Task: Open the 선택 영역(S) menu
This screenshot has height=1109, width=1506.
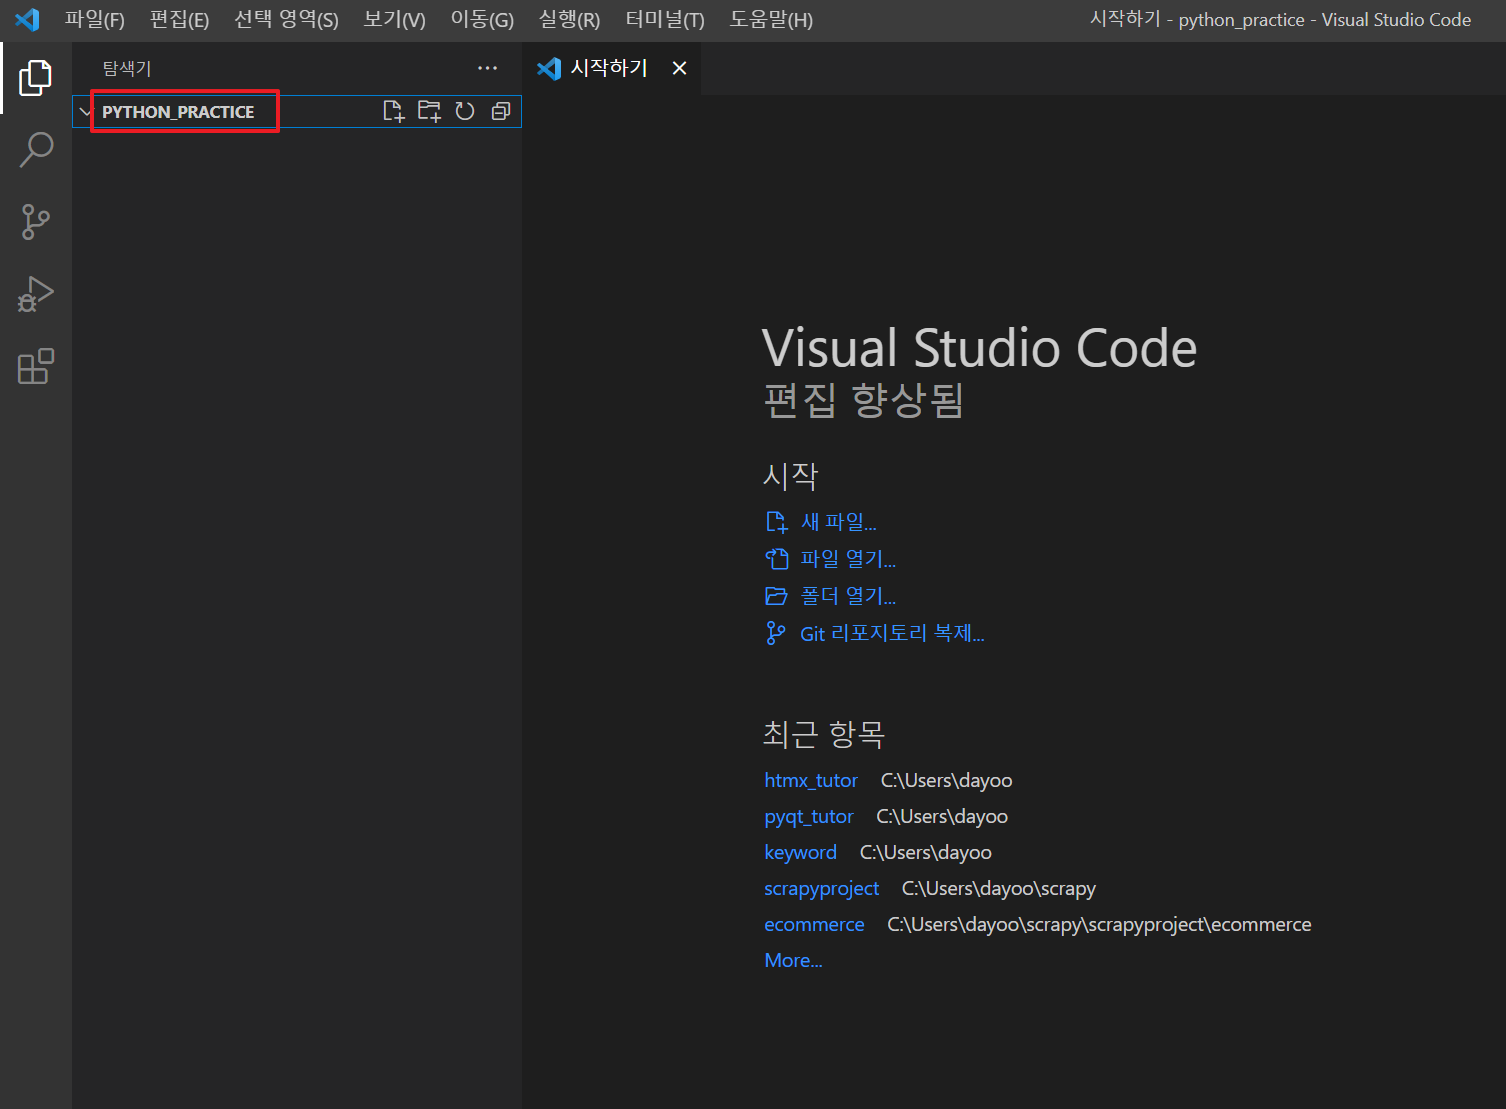Action: 286,20
